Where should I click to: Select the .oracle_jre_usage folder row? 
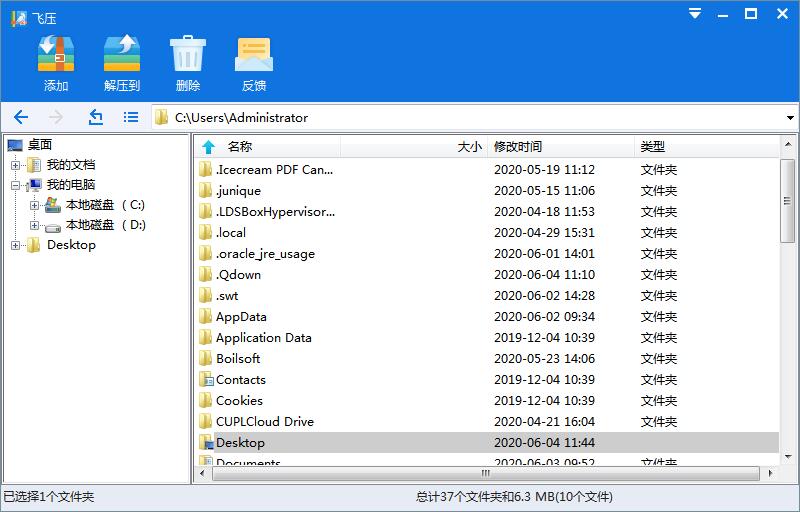265,254
